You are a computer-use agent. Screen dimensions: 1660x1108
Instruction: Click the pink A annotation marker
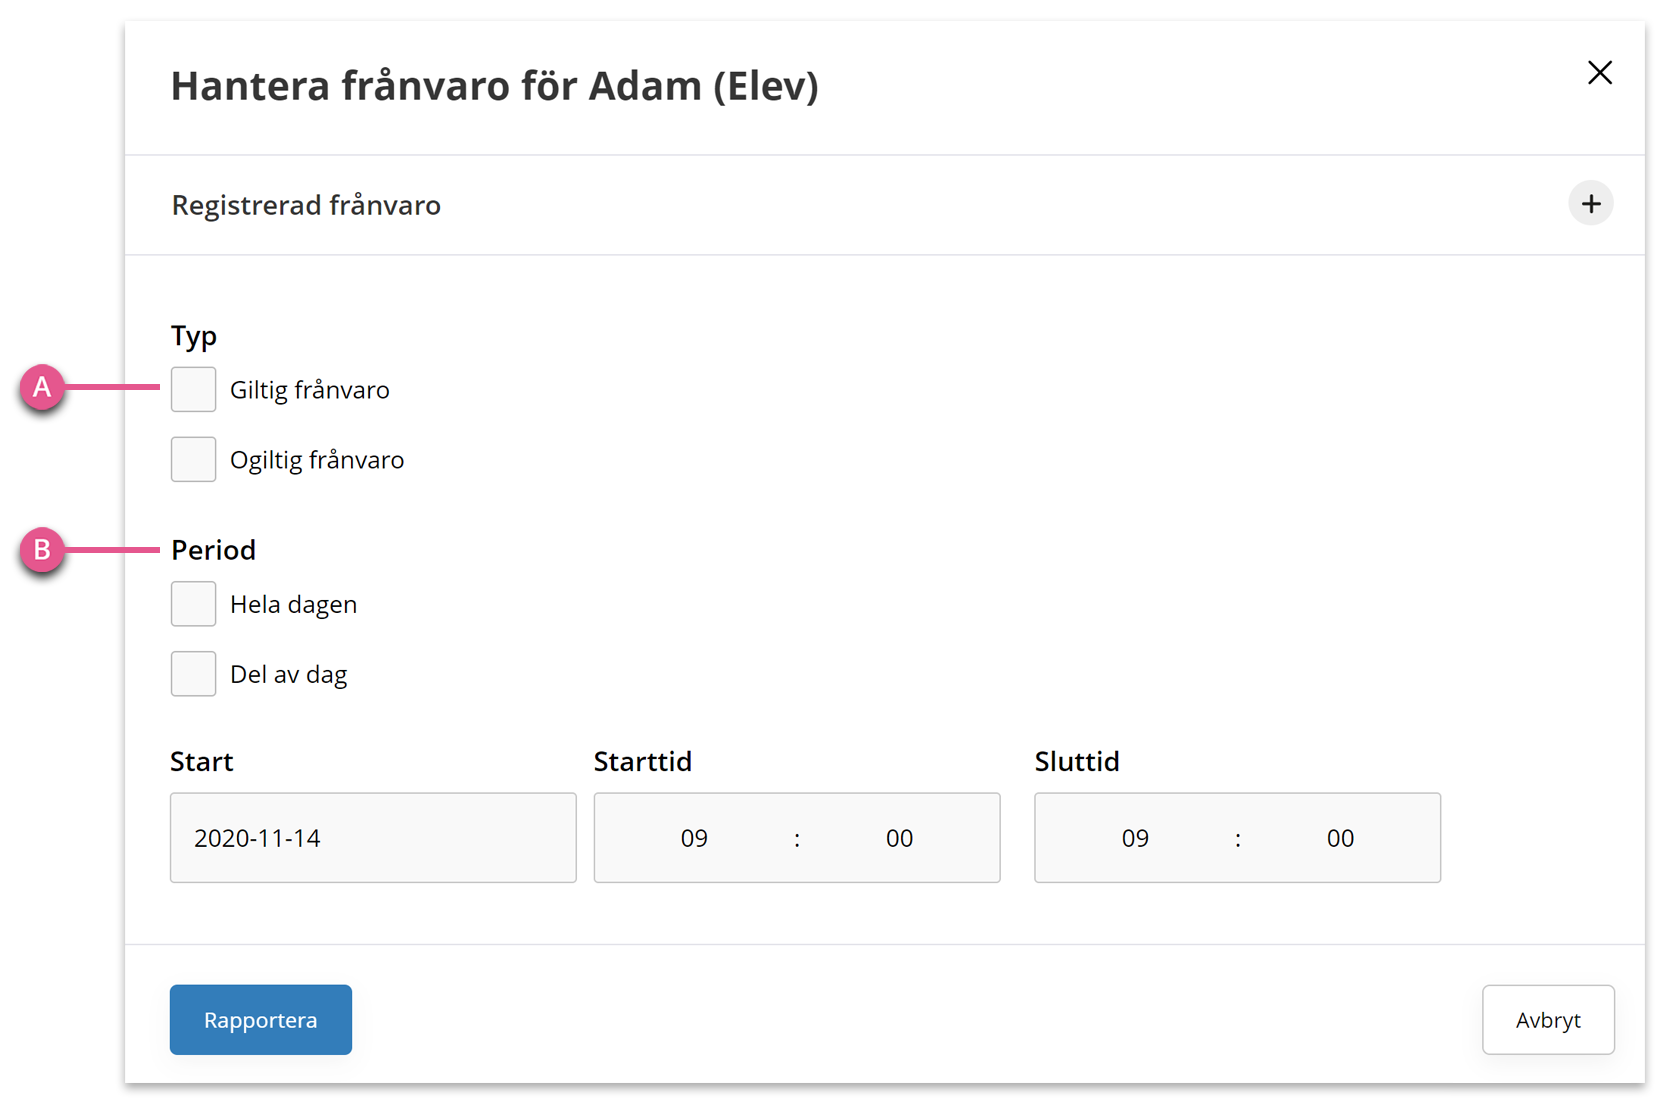coord(42,387)
